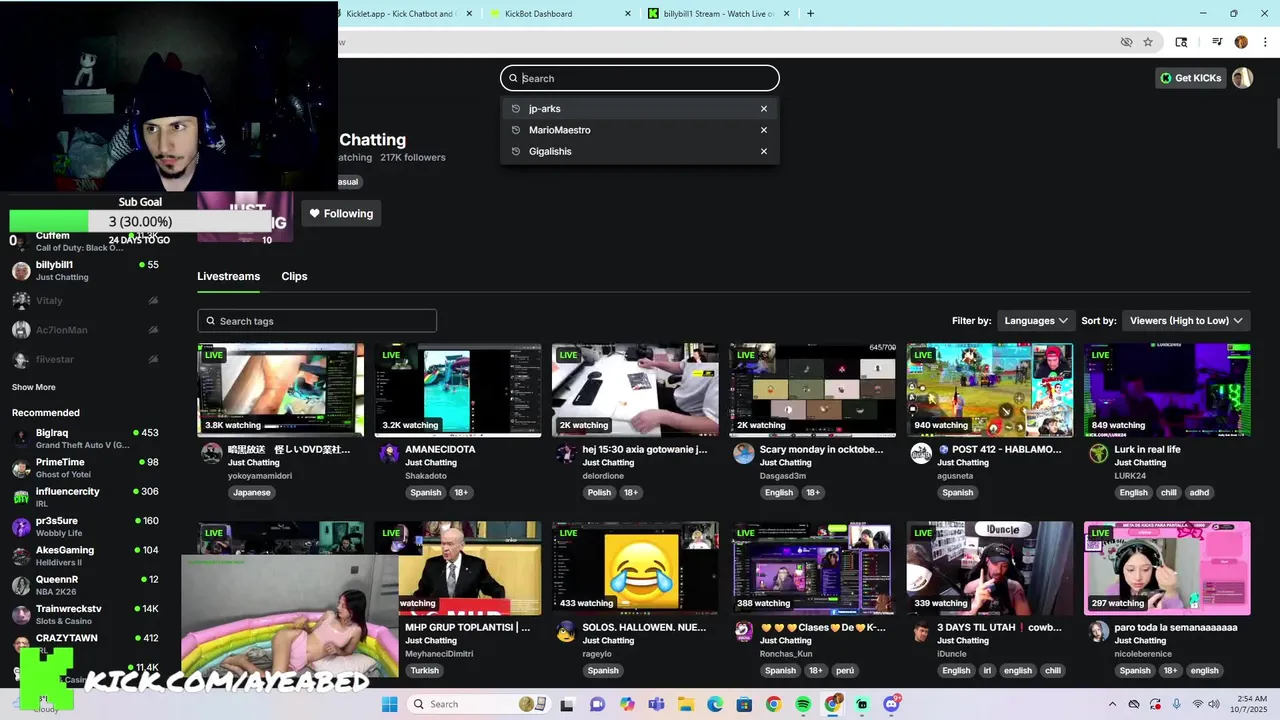Select recent search MarioMaestro
The height and width of the screenshot is (720, 1280).
[x=640, y=130]
